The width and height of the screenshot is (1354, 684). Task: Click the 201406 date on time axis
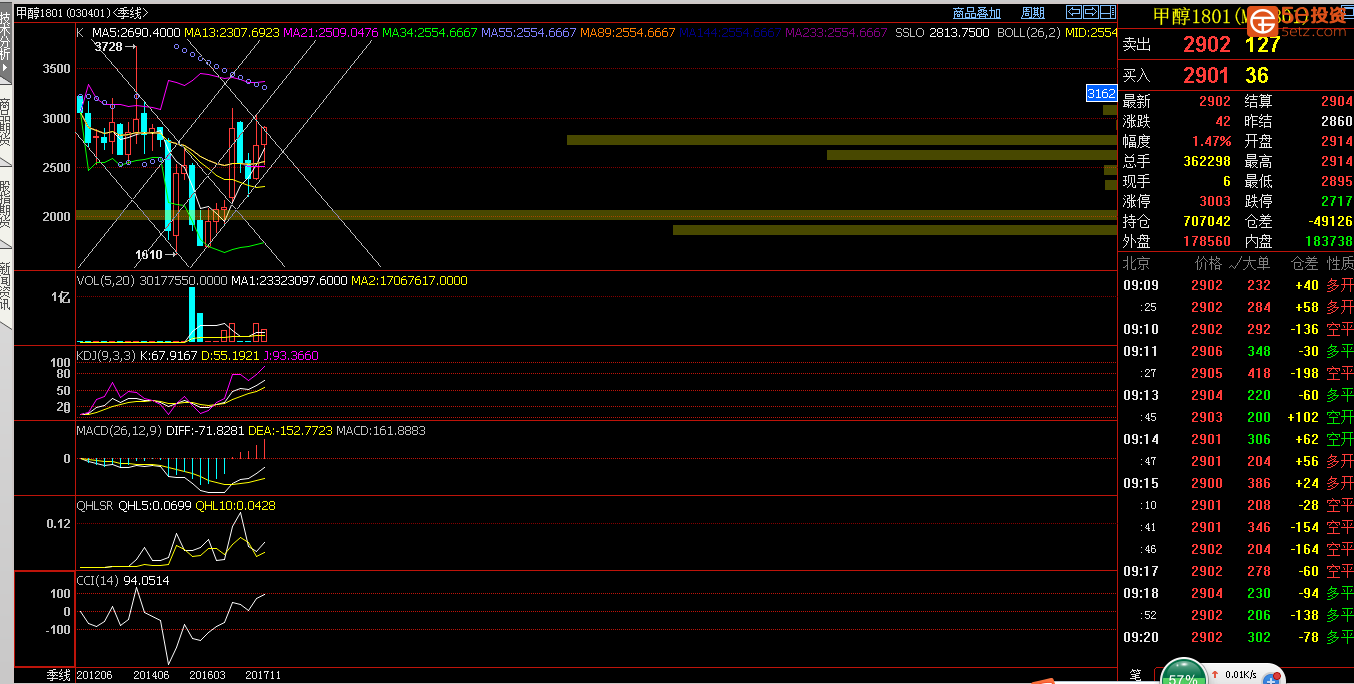pyautogui.click(x=151, y=675)
